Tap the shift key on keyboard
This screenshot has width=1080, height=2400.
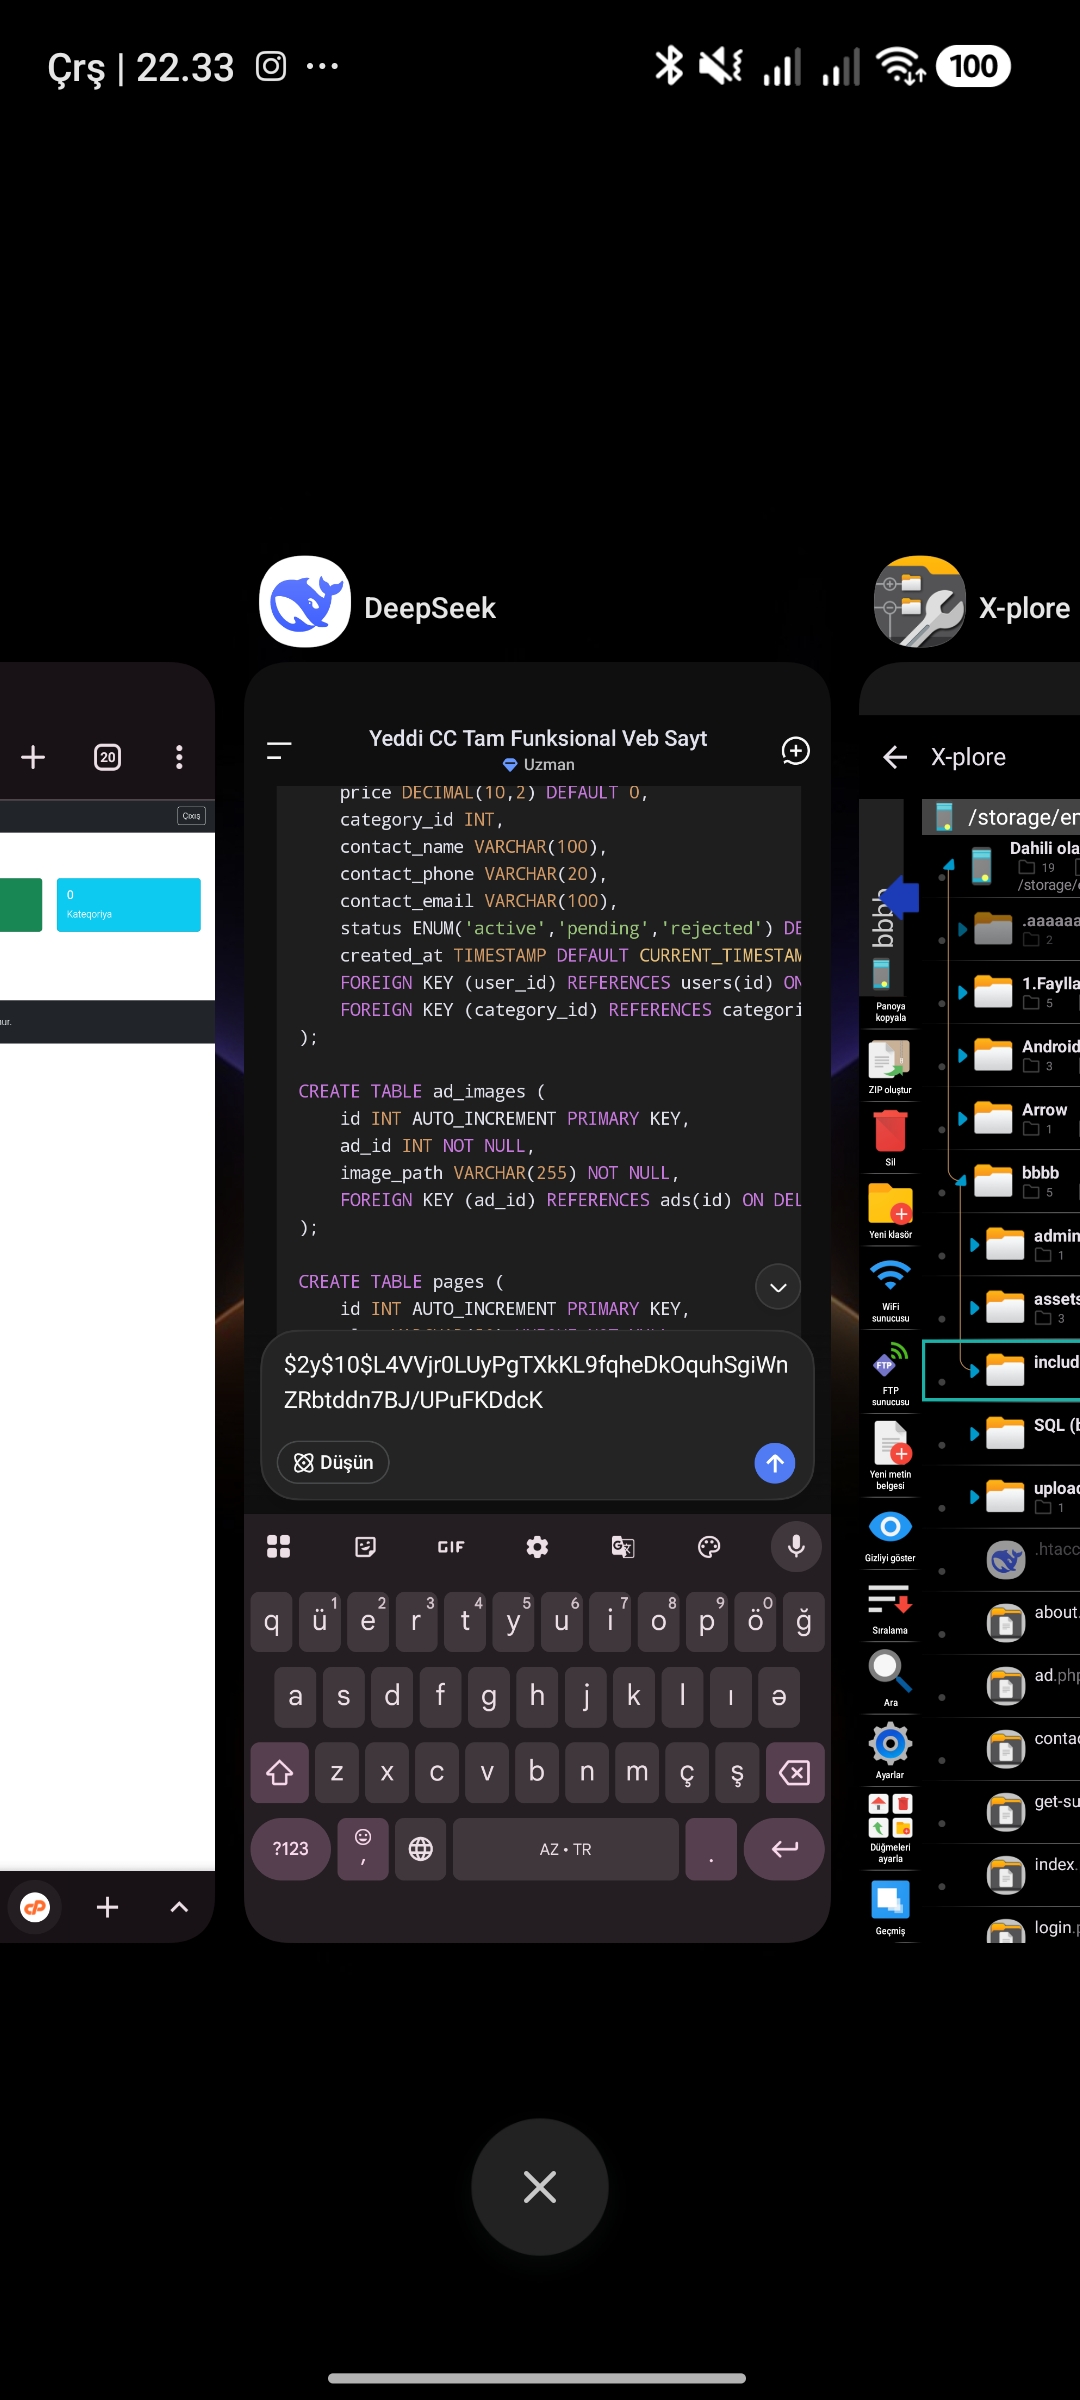279,1773
